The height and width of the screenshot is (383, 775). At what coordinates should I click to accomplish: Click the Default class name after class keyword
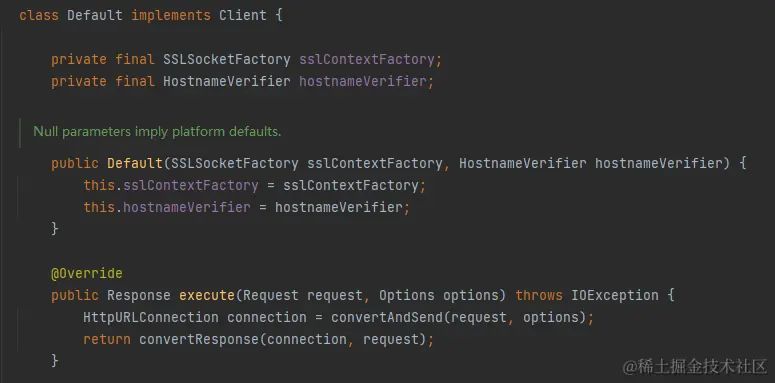coord(95,15)
